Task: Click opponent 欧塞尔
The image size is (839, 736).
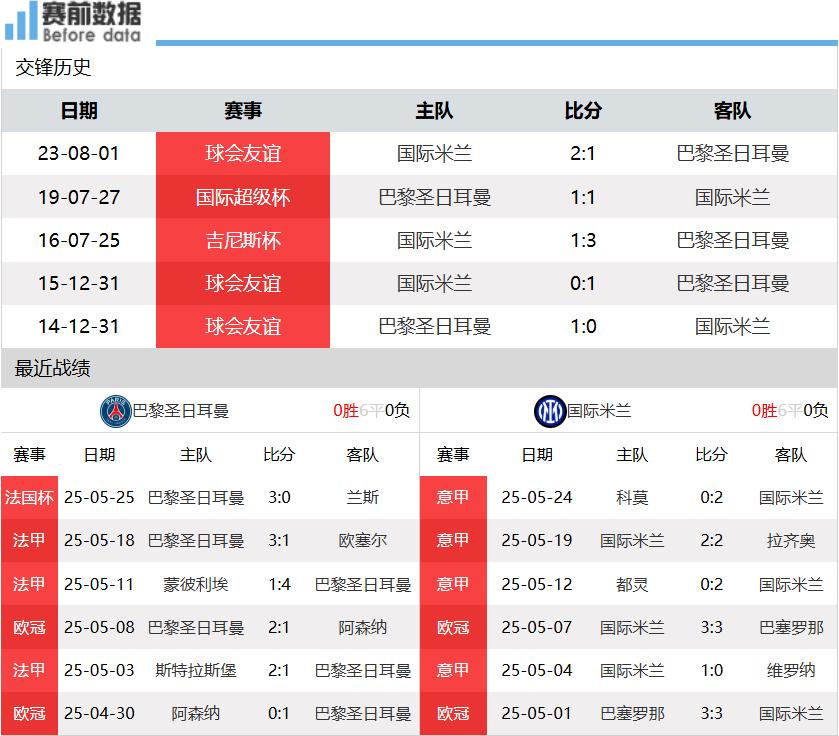Action: [x=362, y=540]
